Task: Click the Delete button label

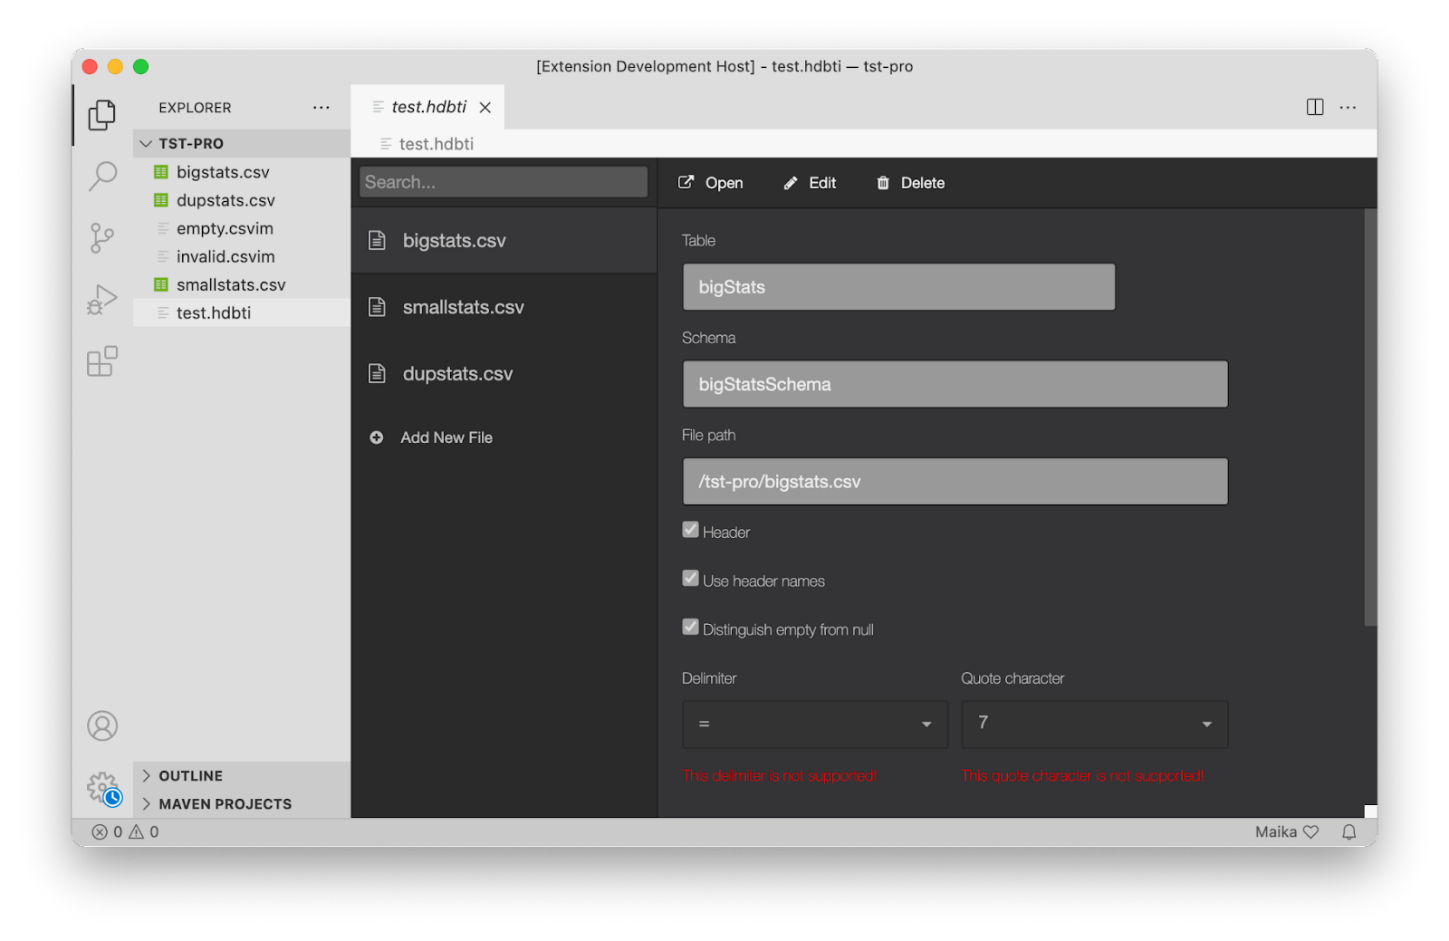Action: [x=923, y=183]
